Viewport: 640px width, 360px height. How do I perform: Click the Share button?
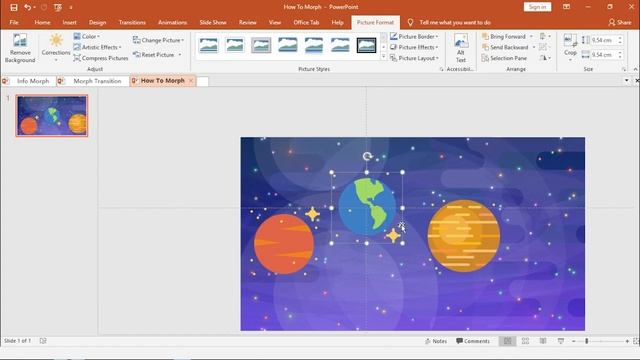pos(619,22)
